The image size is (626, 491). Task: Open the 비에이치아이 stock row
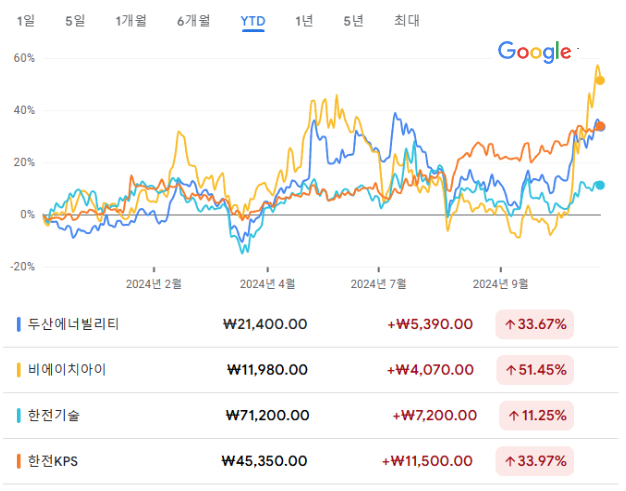click(x=311, y=370)
